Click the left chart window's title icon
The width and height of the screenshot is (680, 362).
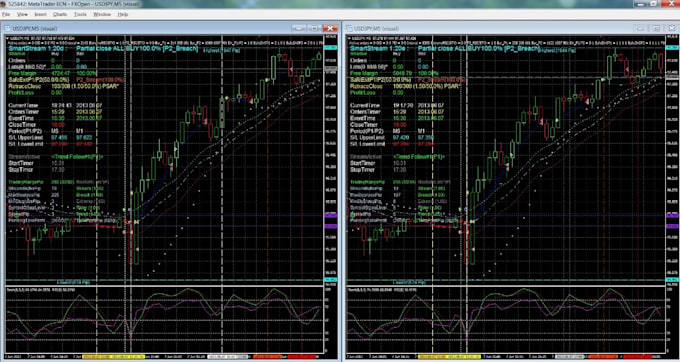point(7,28)
